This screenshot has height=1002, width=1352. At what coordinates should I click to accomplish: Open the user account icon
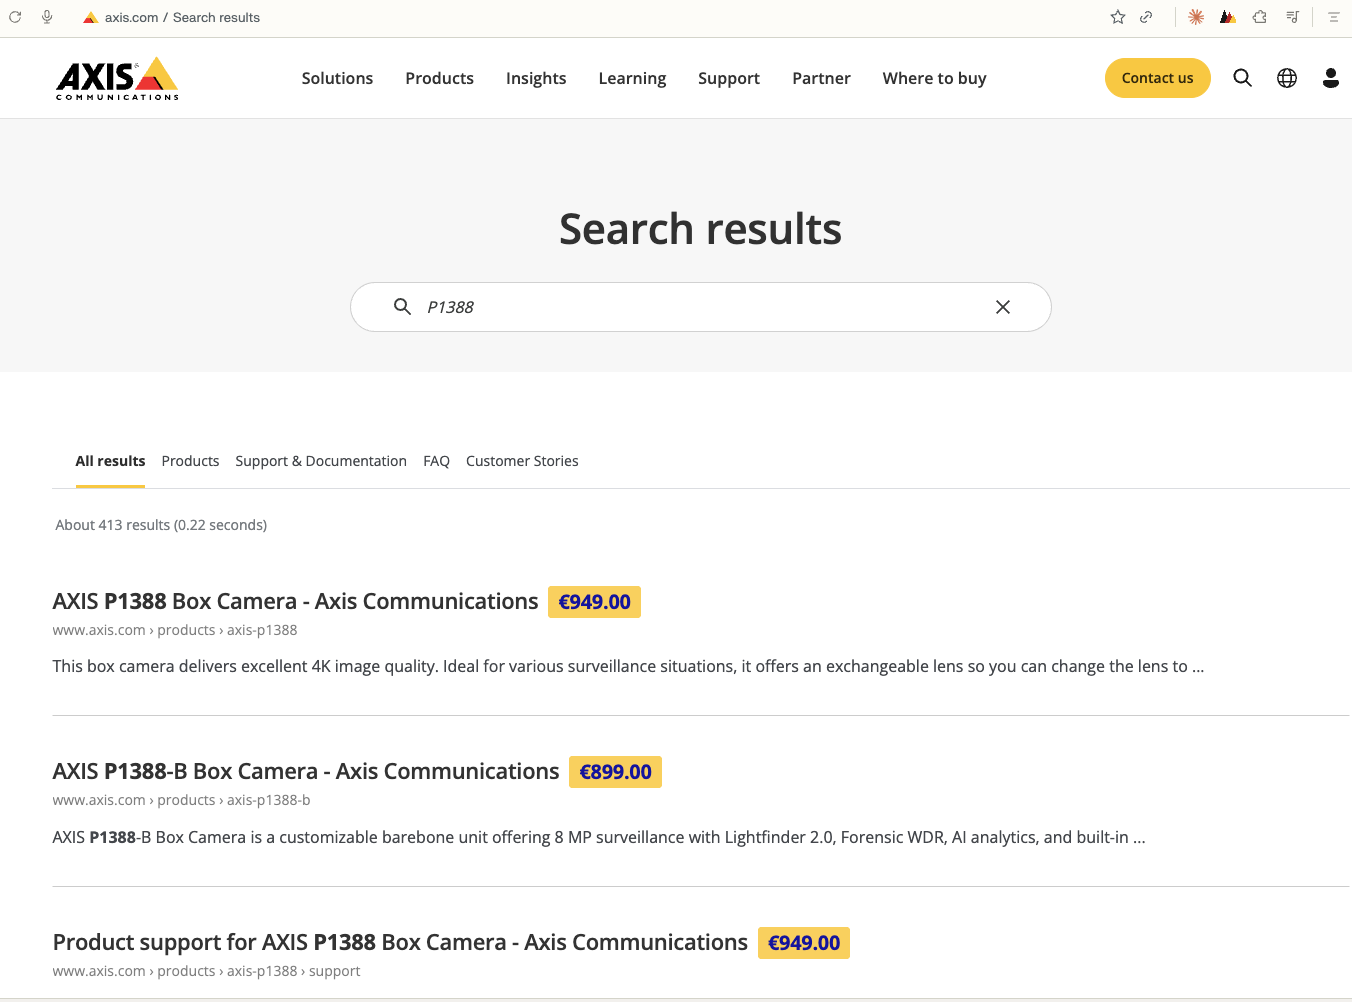point(1331,78)
